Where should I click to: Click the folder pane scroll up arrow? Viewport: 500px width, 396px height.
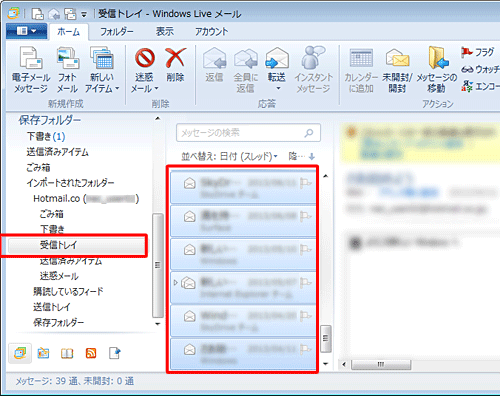(x=158, y=118)
